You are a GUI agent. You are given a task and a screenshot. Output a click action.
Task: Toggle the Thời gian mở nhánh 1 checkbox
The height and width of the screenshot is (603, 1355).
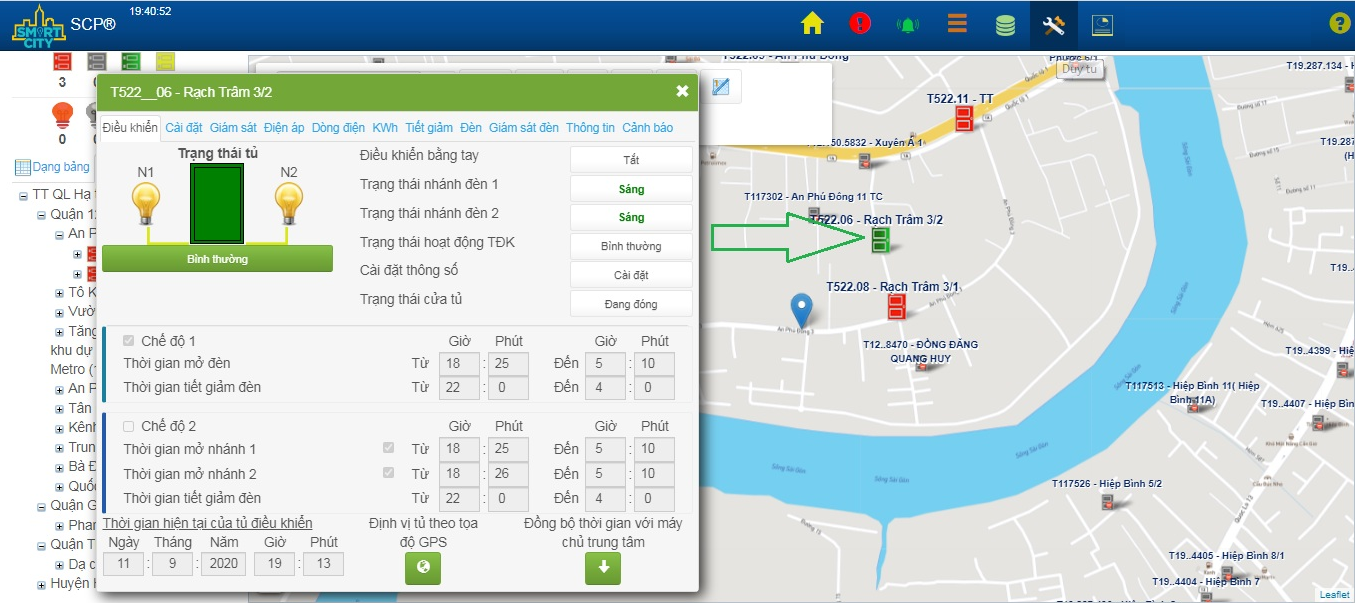point(388,449)
